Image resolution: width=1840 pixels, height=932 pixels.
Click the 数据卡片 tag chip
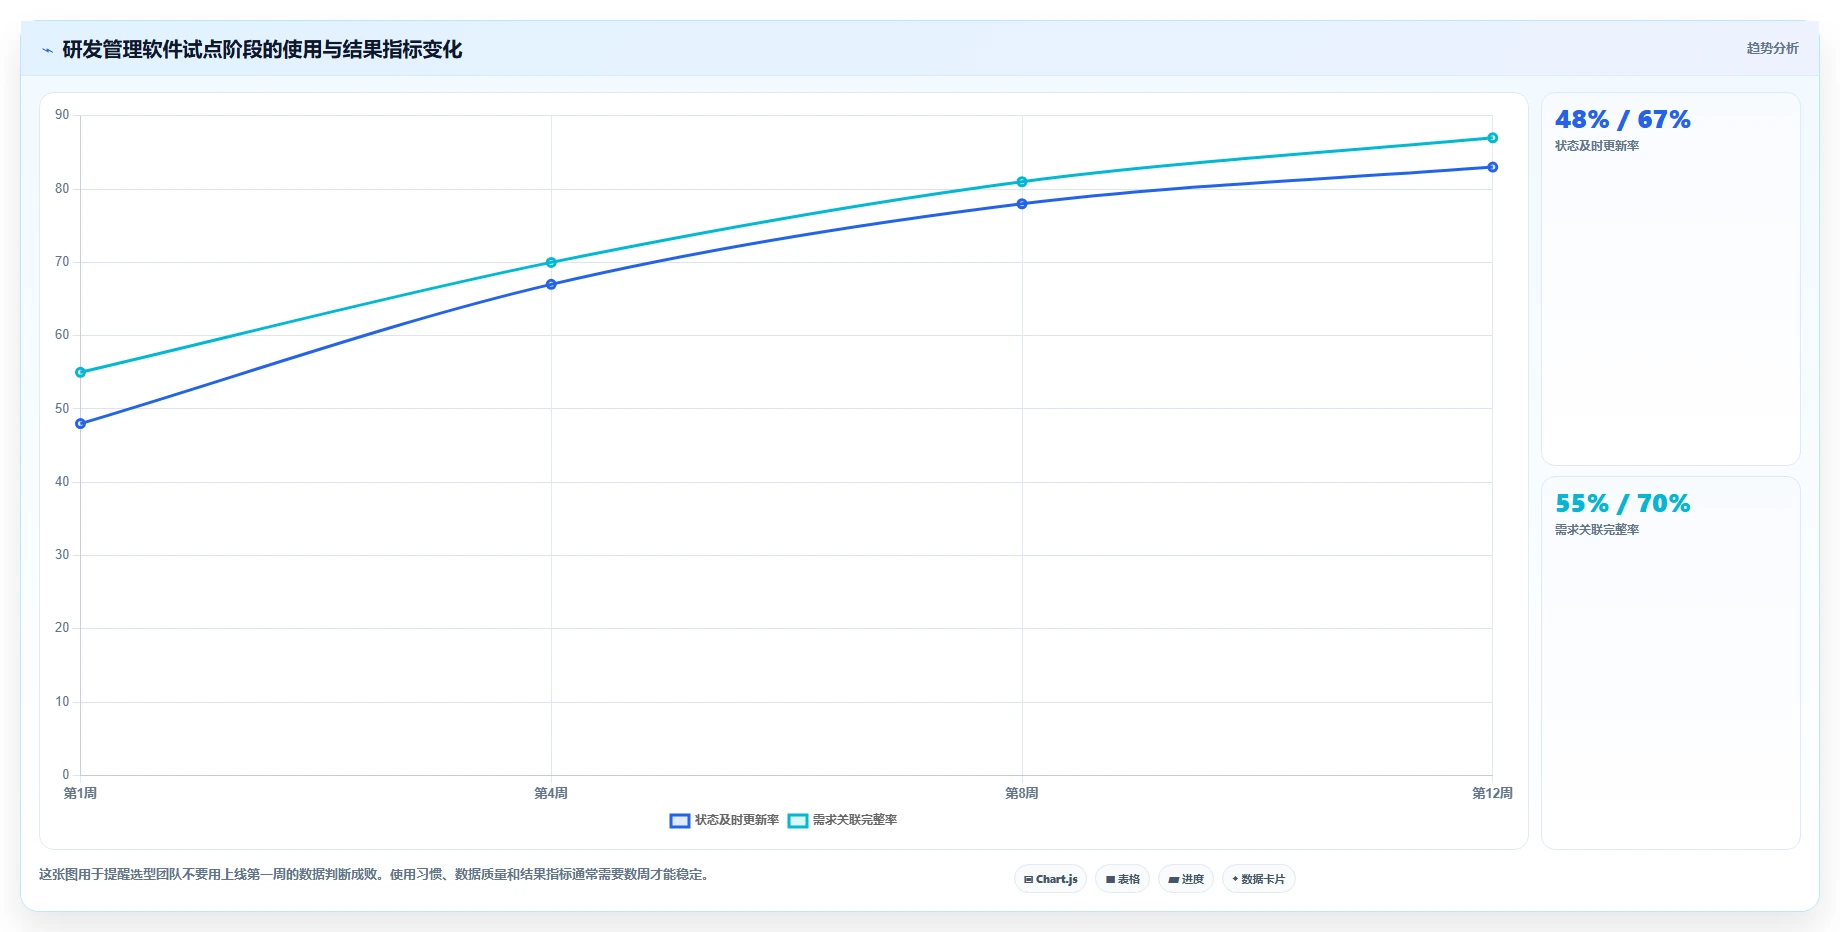click(1259, 879)
